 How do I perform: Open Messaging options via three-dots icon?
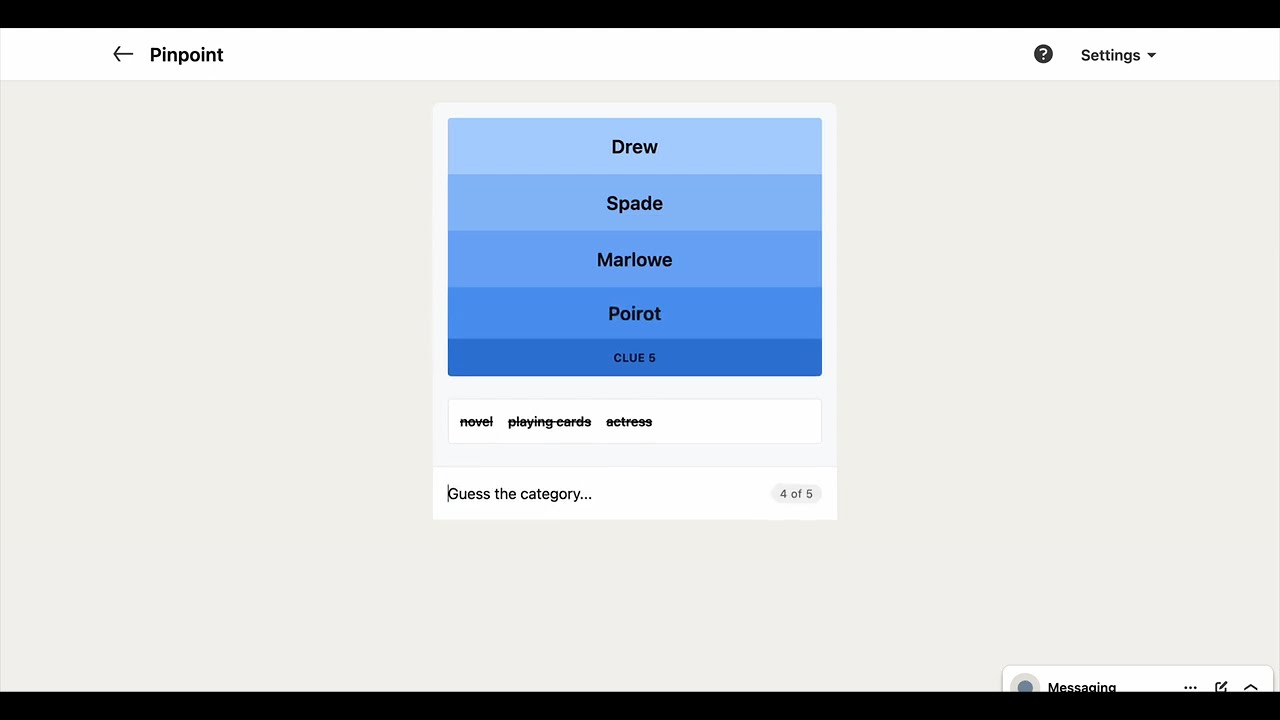click(x=1190, y=687)
